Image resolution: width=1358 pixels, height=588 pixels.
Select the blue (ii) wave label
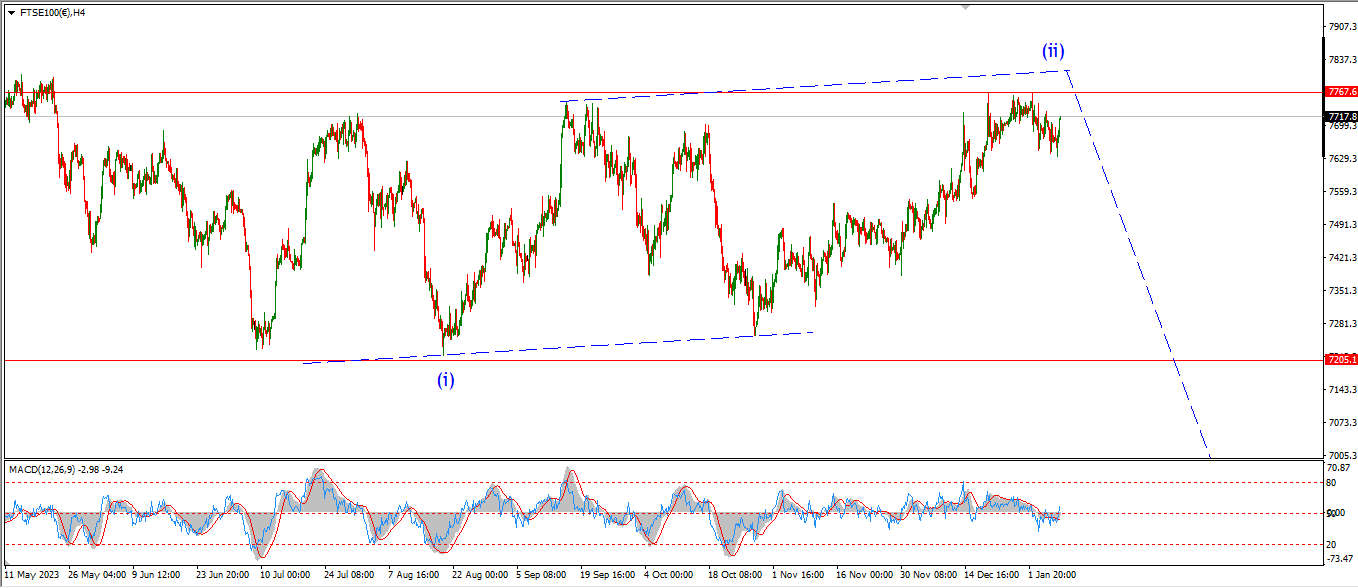(1052, 50)
